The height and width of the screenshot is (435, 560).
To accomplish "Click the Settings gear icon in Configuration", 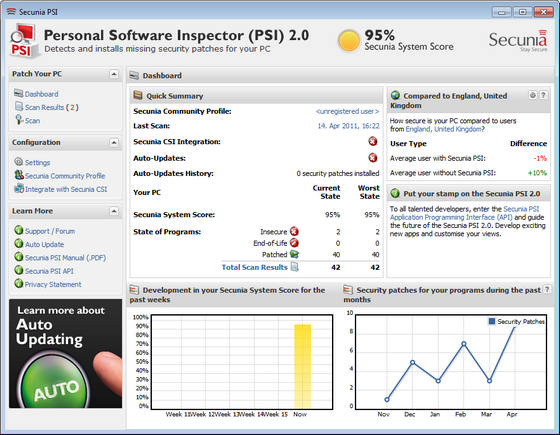I will coord(19,162).
